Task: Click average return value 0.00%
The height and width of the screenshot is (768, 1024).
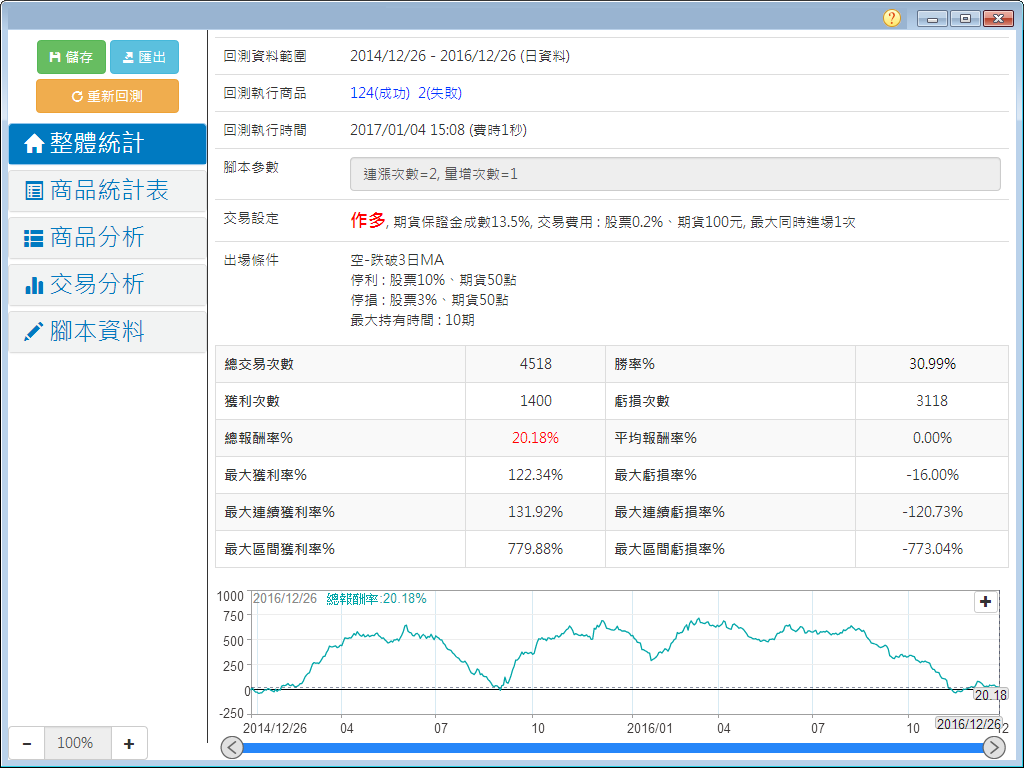Action: click(x=932, y=438)
